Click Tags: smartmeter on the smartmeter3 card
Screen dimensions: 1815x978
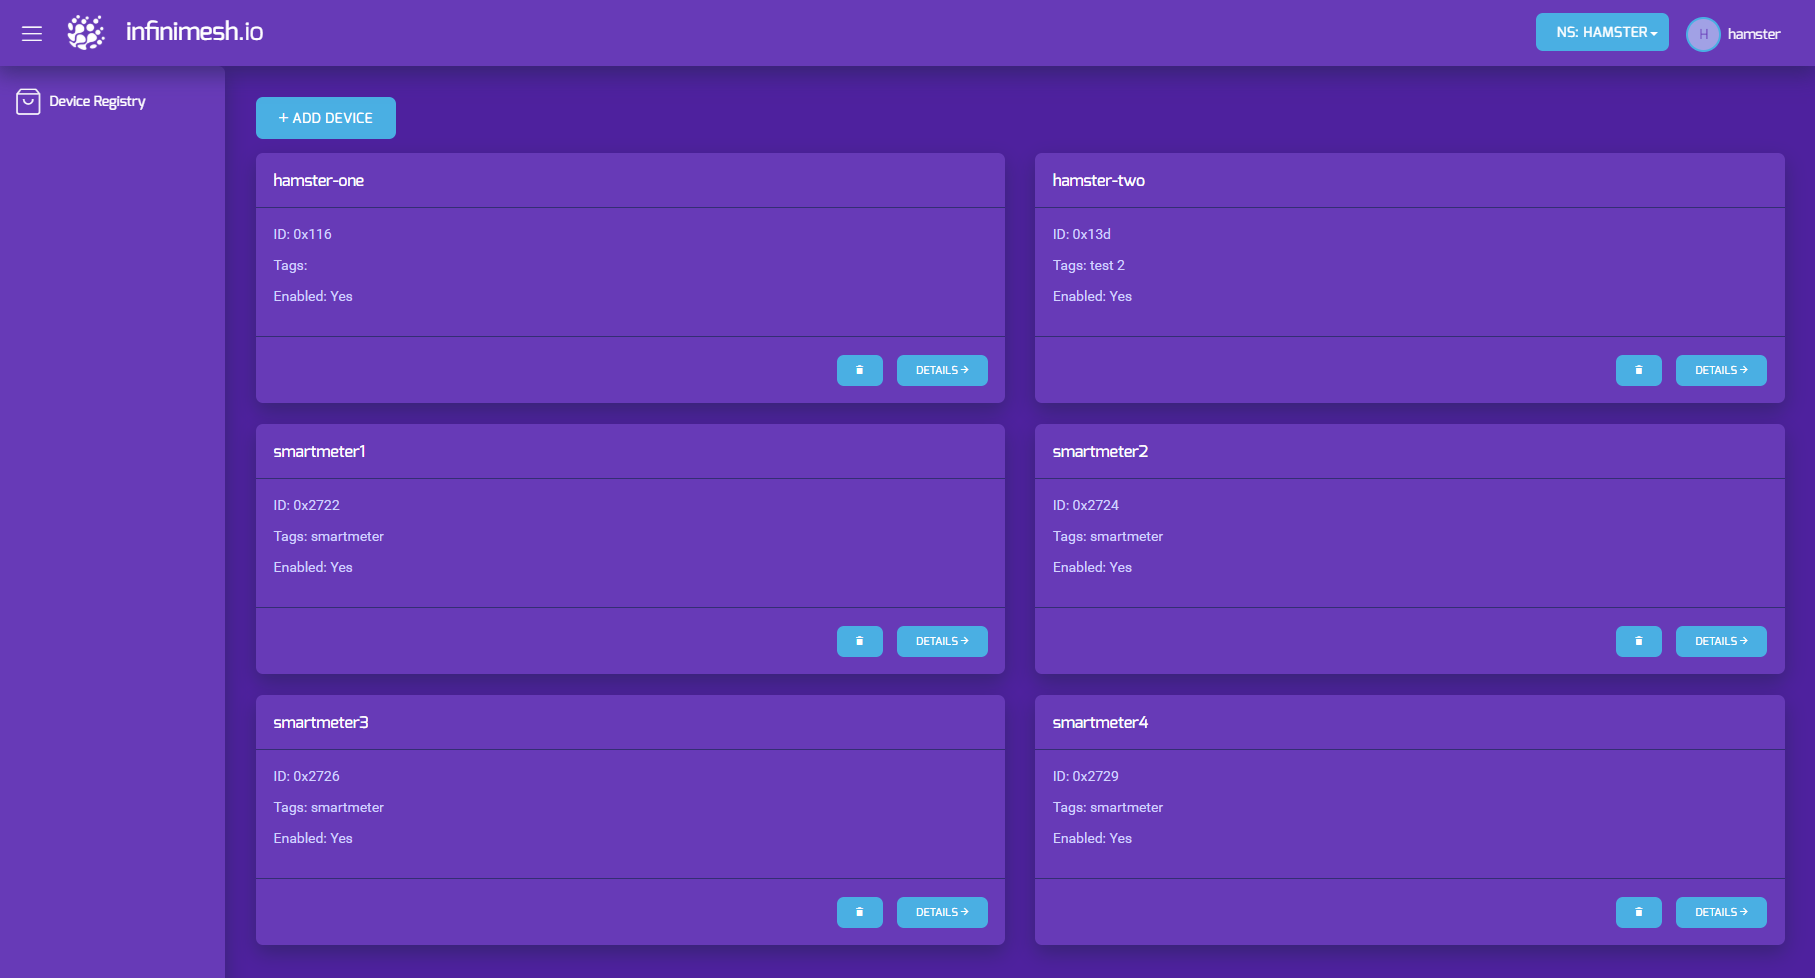(x=329, y=807)
